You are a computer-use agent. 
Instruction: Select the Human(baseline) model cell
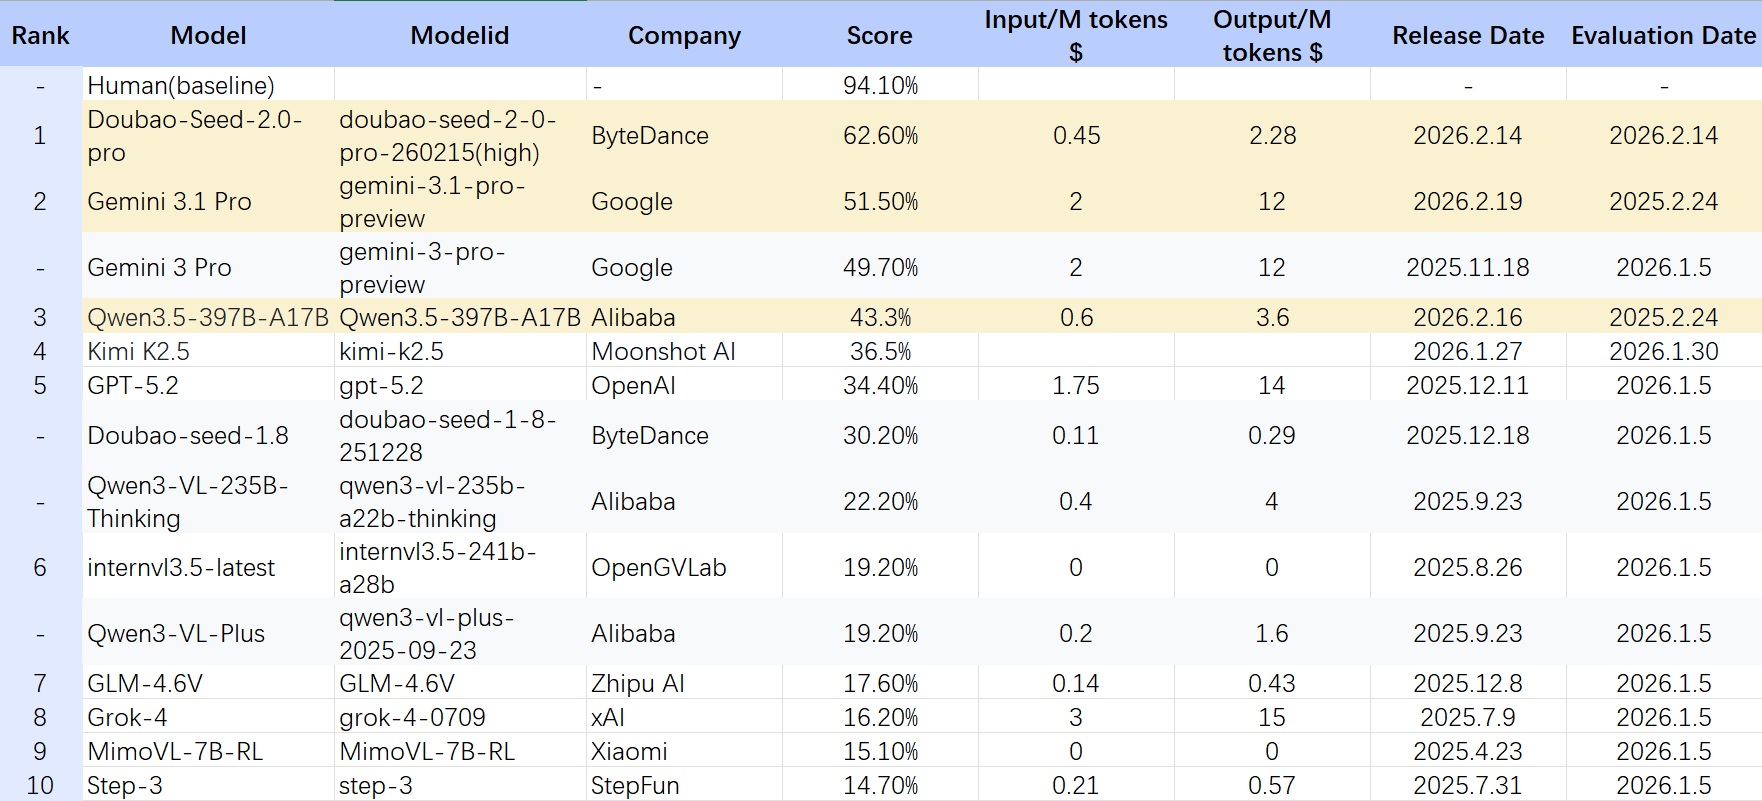181,86
